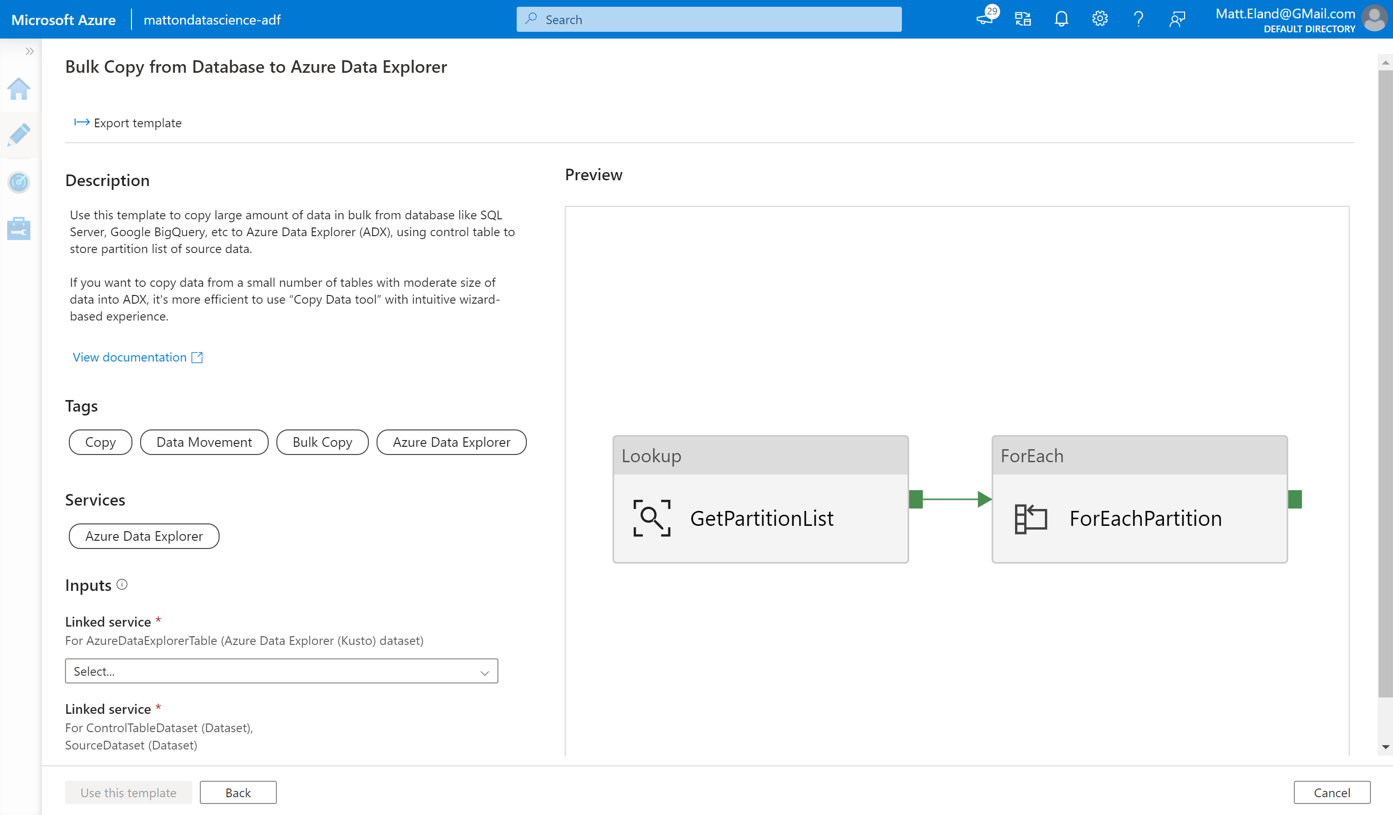Select the Azure Data Explorer tag under Tags
Screen dimensions: 1393x815
[451, 442]
